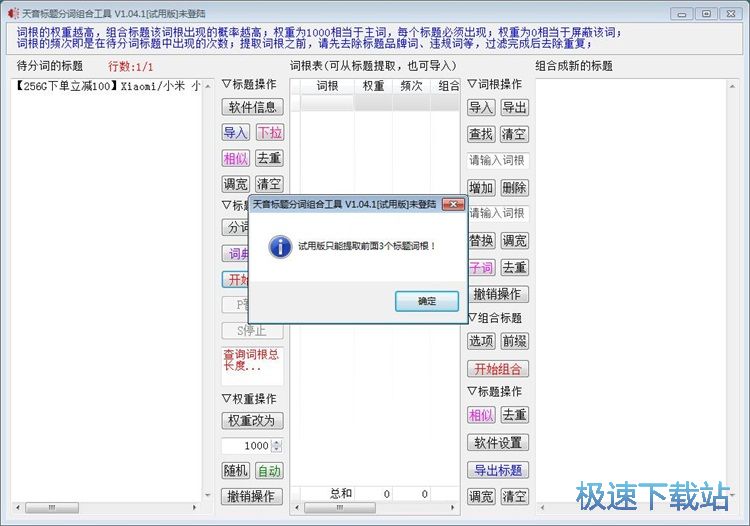Click the pink 下拉 button
750x526 pixels.
tap(270, 132)
